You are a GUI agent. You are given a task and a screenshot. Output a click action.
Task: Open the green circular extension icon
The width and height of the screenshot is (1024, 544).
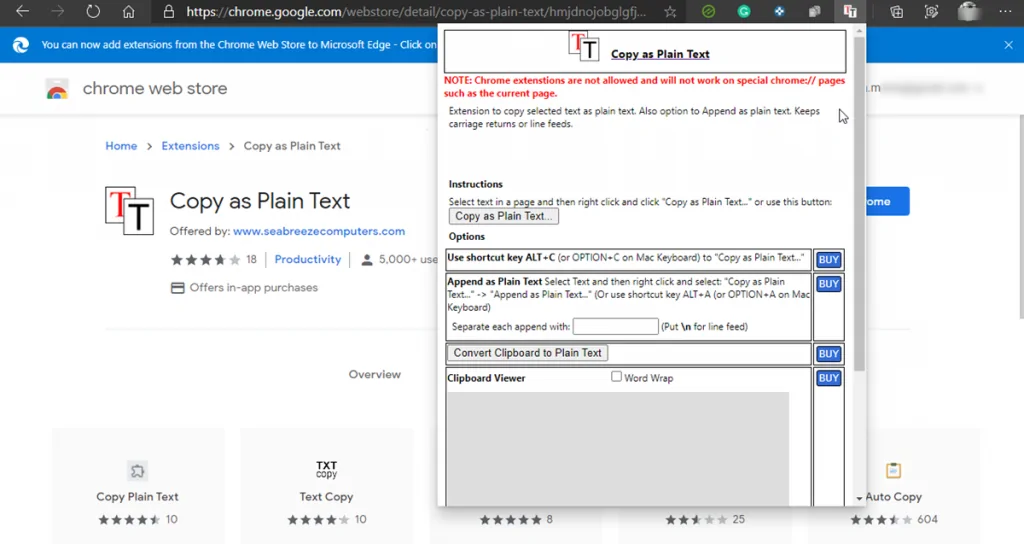click(708, 11)
